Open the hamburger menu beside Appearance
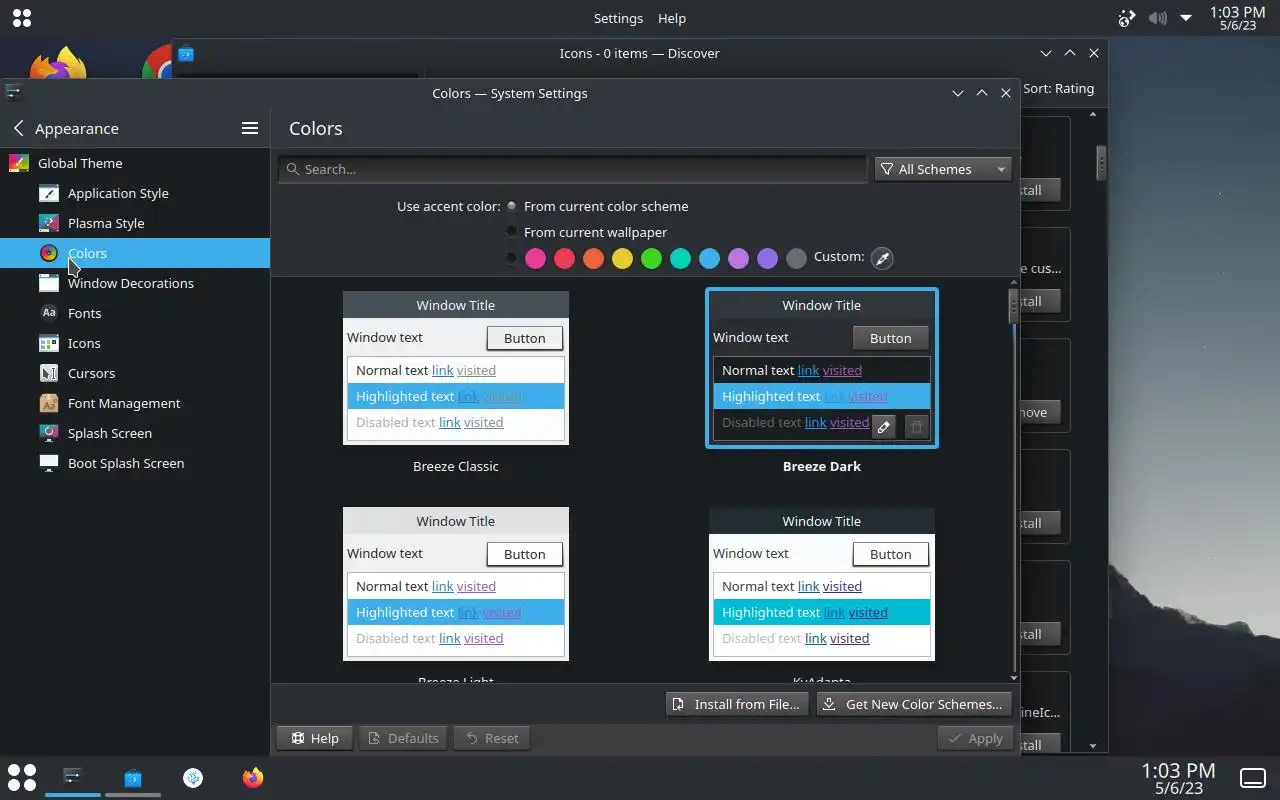The height and width of the screenshot is (800, 1280). click(250, 128)
